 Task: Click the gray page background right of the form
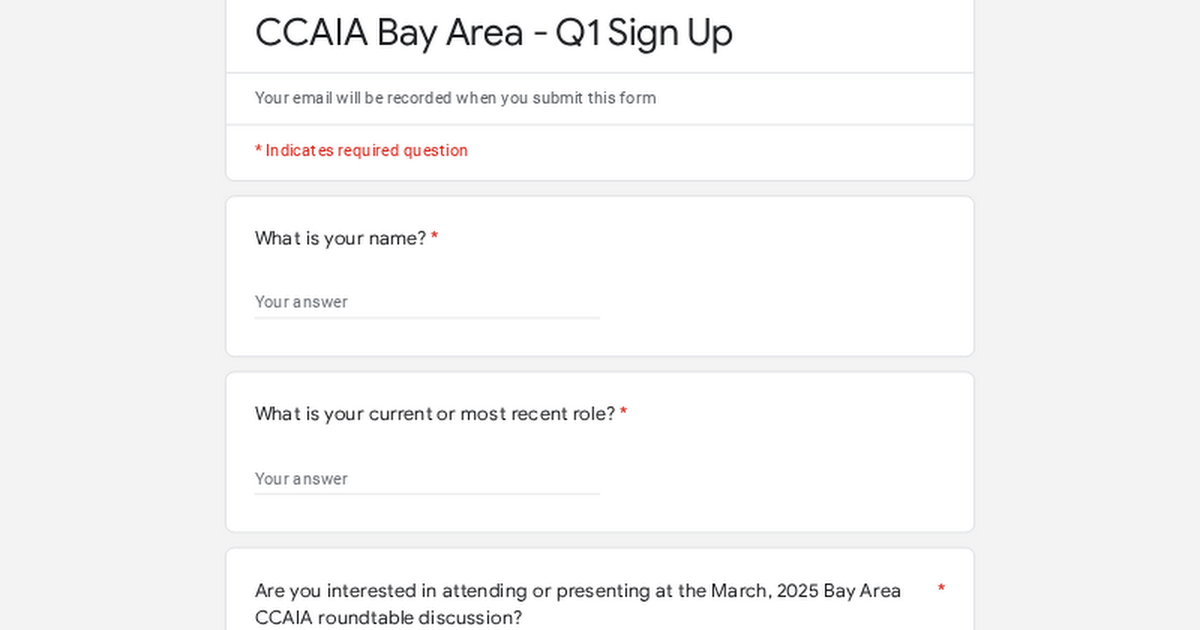point(1087,315)
